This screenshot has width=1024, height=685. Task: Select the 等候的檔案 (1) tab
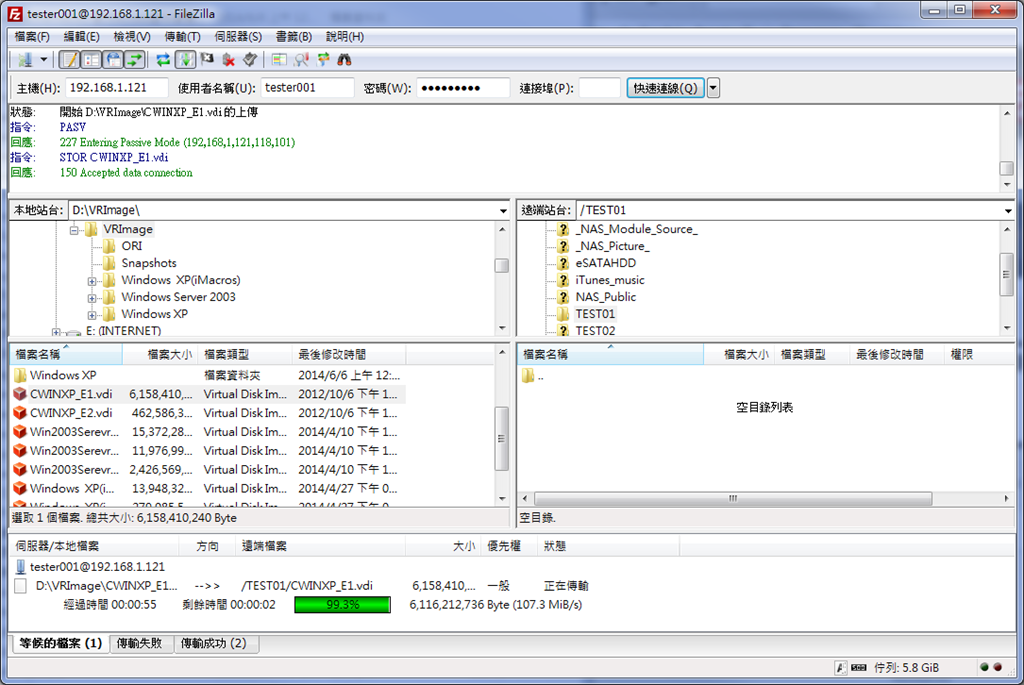click(61, 643)
